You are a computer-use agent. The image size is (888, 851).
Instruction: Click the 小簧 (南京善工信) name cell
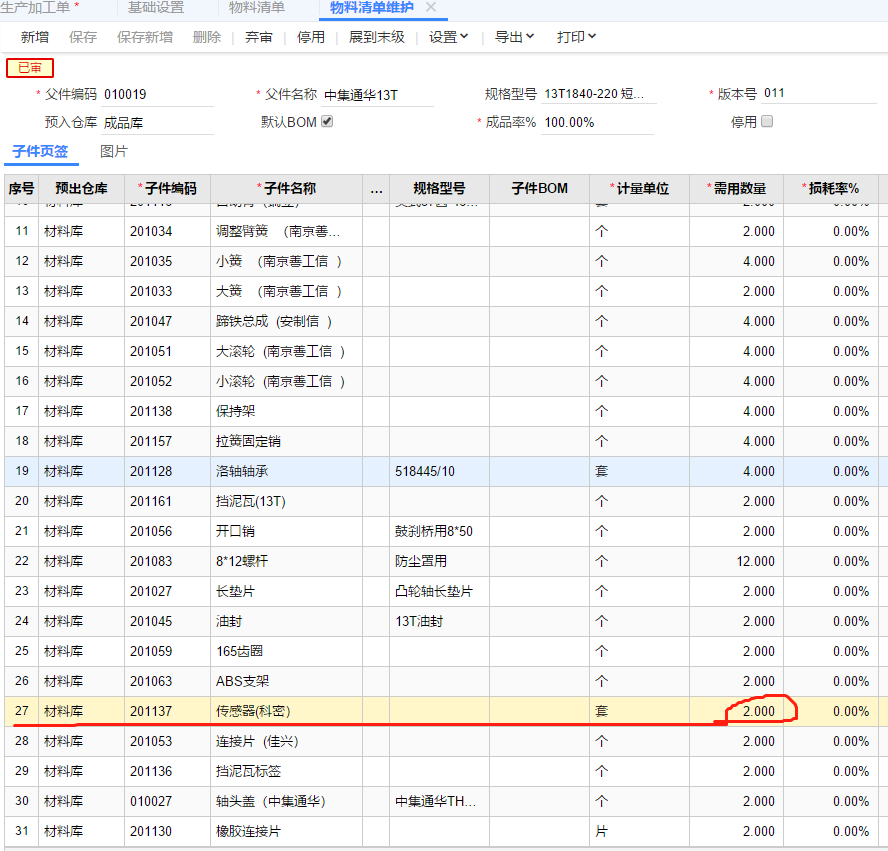coord(287,262)
